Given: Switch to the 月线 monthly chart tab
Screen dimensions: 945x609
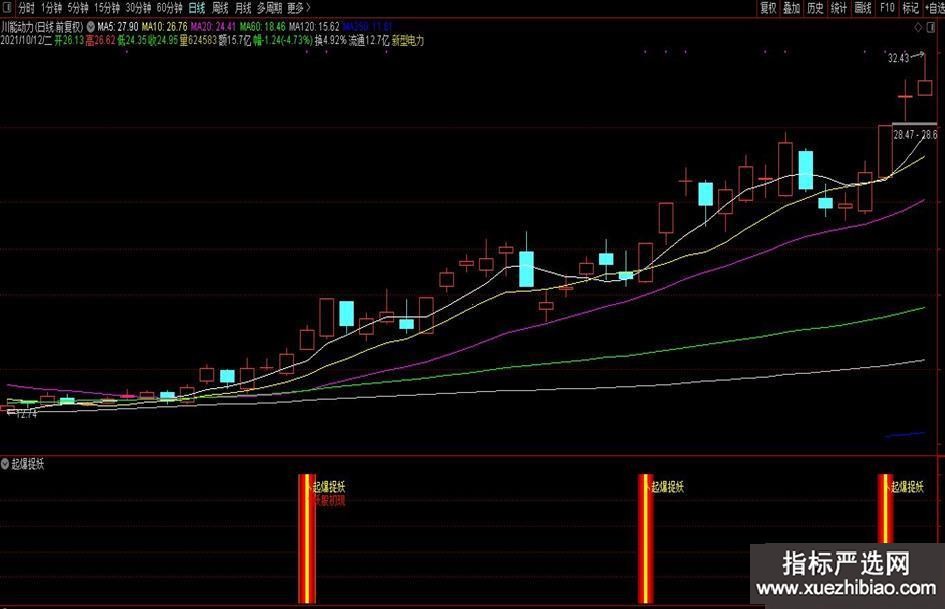Looking at the screenshot, I should (243, 8).
